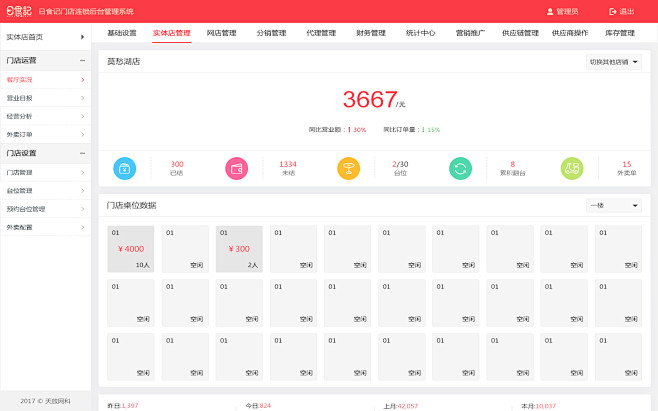Image resolution: width=658 pixels, height=411 pixels.
Task: Click the 300 已结 statistic
Action: 177,168
